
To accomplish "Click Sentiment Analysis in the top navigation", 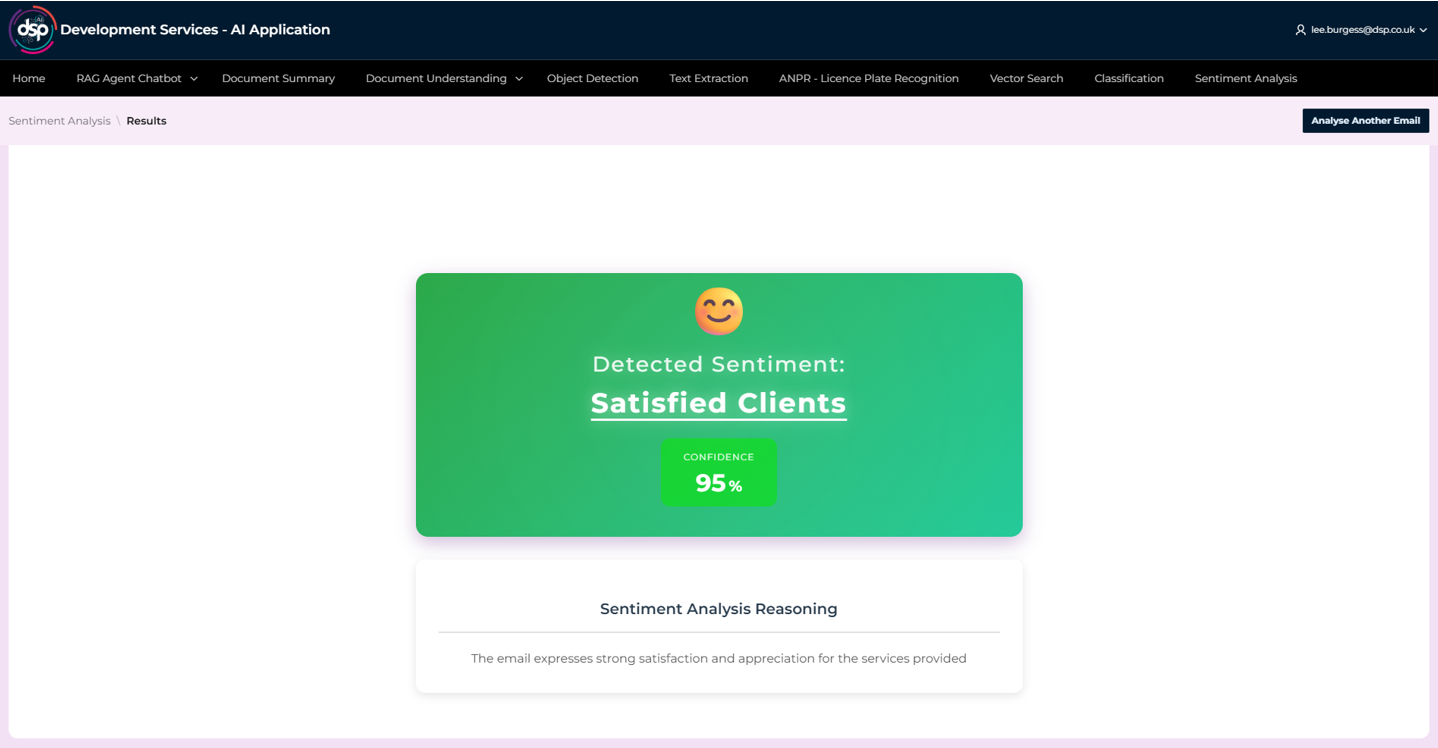I will [1245, 78].
